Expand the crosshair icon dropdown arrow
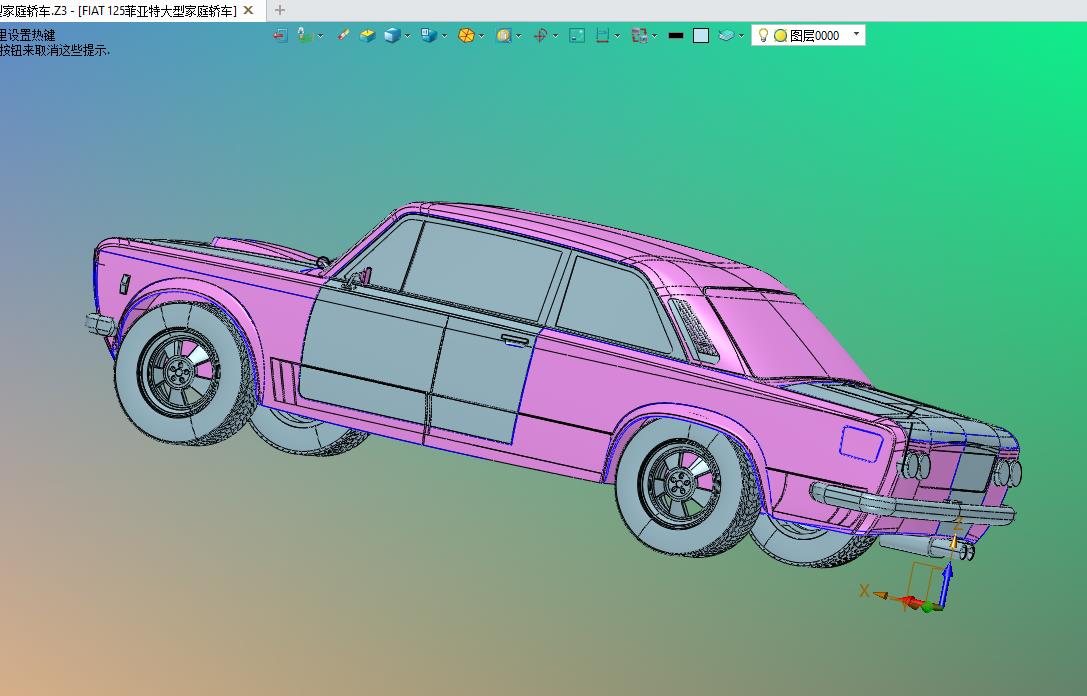The width and height of the screenshot is (1087, 696). (x=556, y=36)
